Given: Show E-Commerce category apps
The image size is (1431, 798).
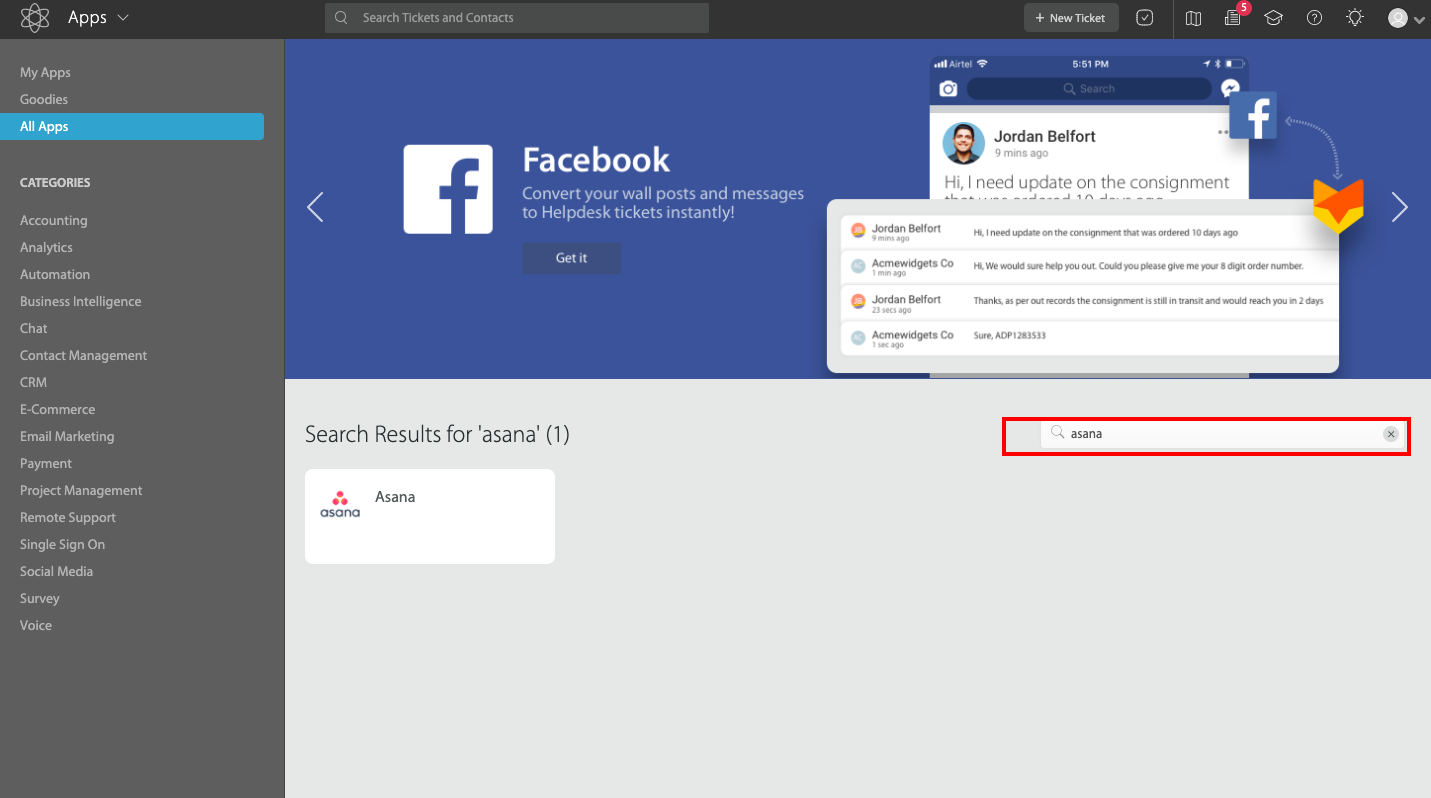Looking at the screenshot, I should pyautogui.click(x=58, y=409).
